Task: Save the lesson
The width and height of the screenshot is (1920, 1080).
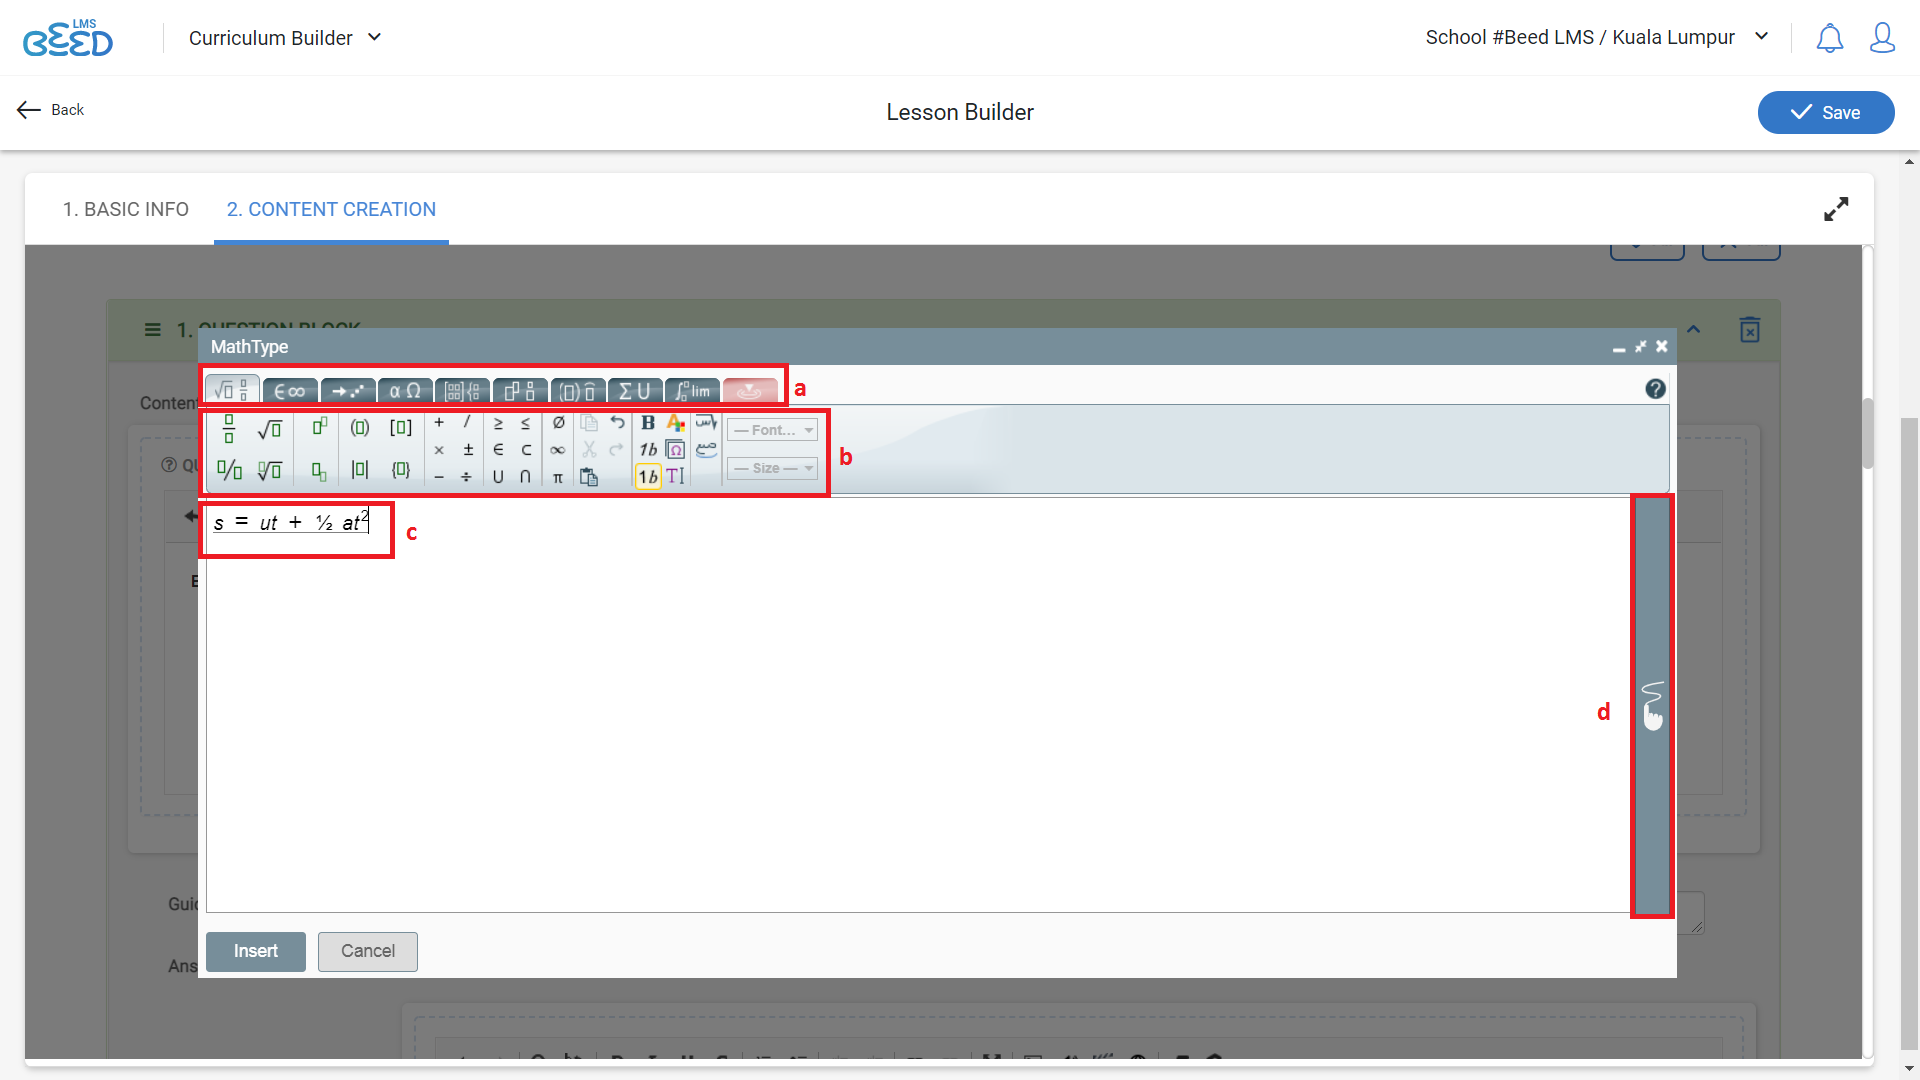Action: click(x=1826, y=112)
